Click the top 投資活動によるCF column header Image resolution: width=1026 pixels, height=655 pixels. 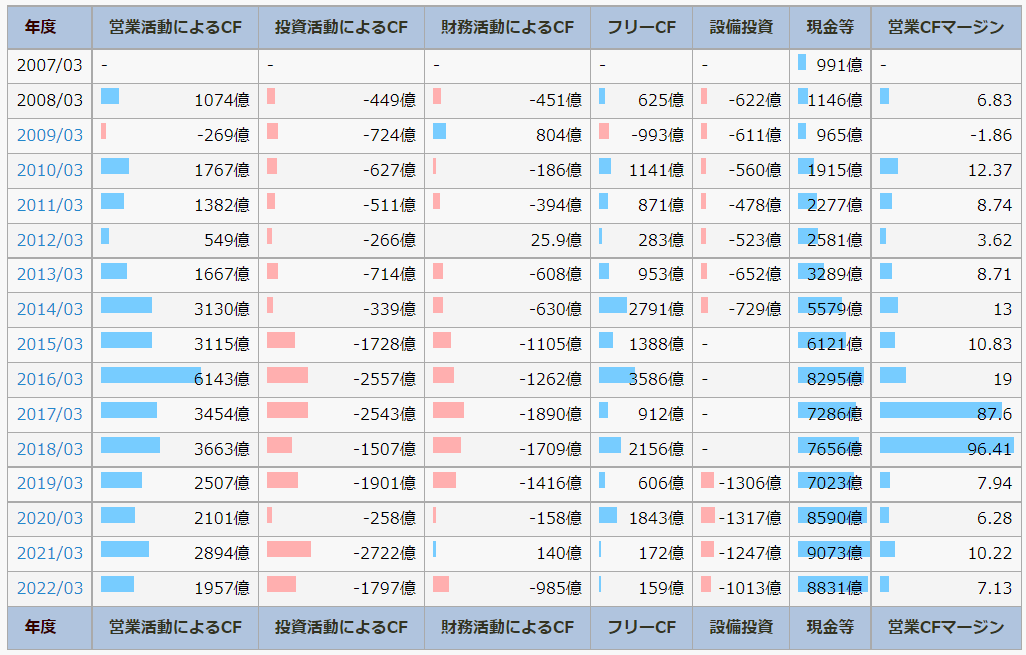coord(342,27)
